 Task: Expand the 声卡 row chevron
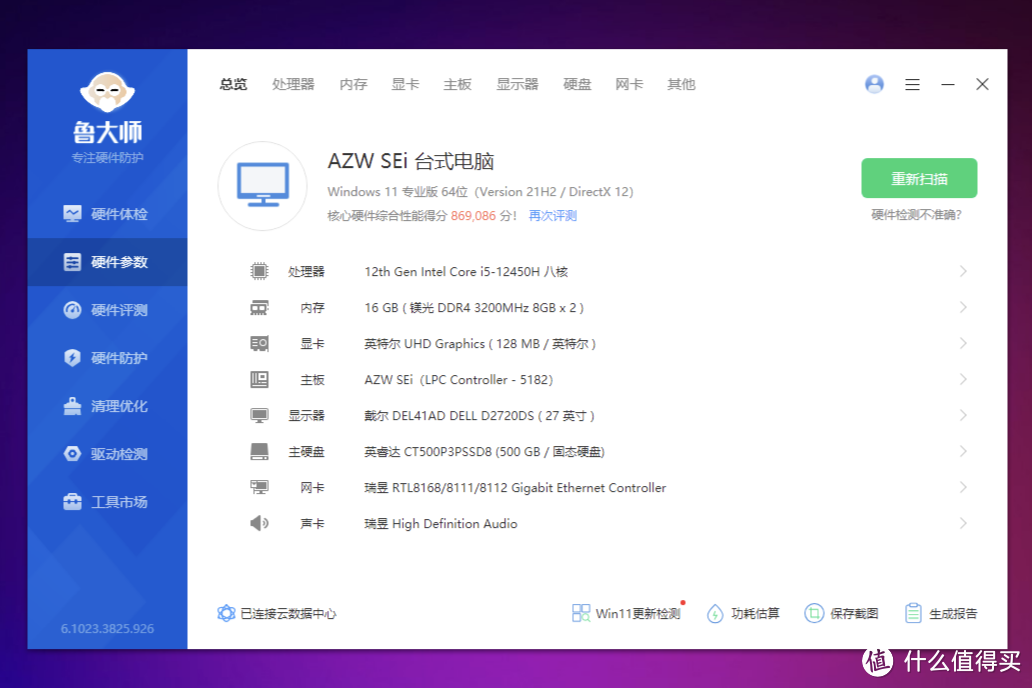pos(963,523)
